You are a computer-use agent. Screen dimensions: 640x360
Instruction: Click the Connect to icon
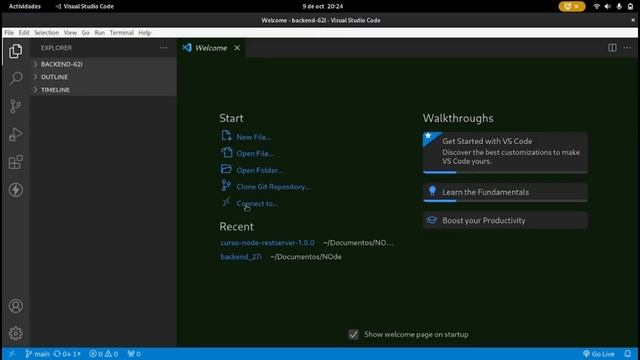pyautogui.click(x=226, y=202)
